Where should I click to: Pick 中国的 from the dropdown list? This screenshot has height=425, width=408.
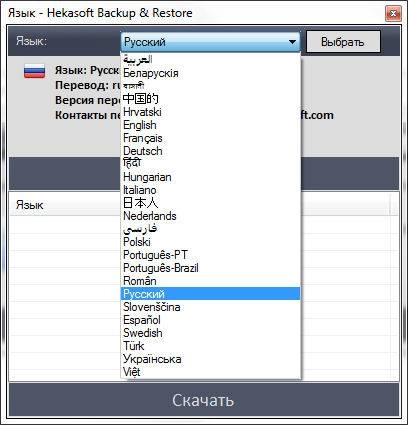coord(211,99)
